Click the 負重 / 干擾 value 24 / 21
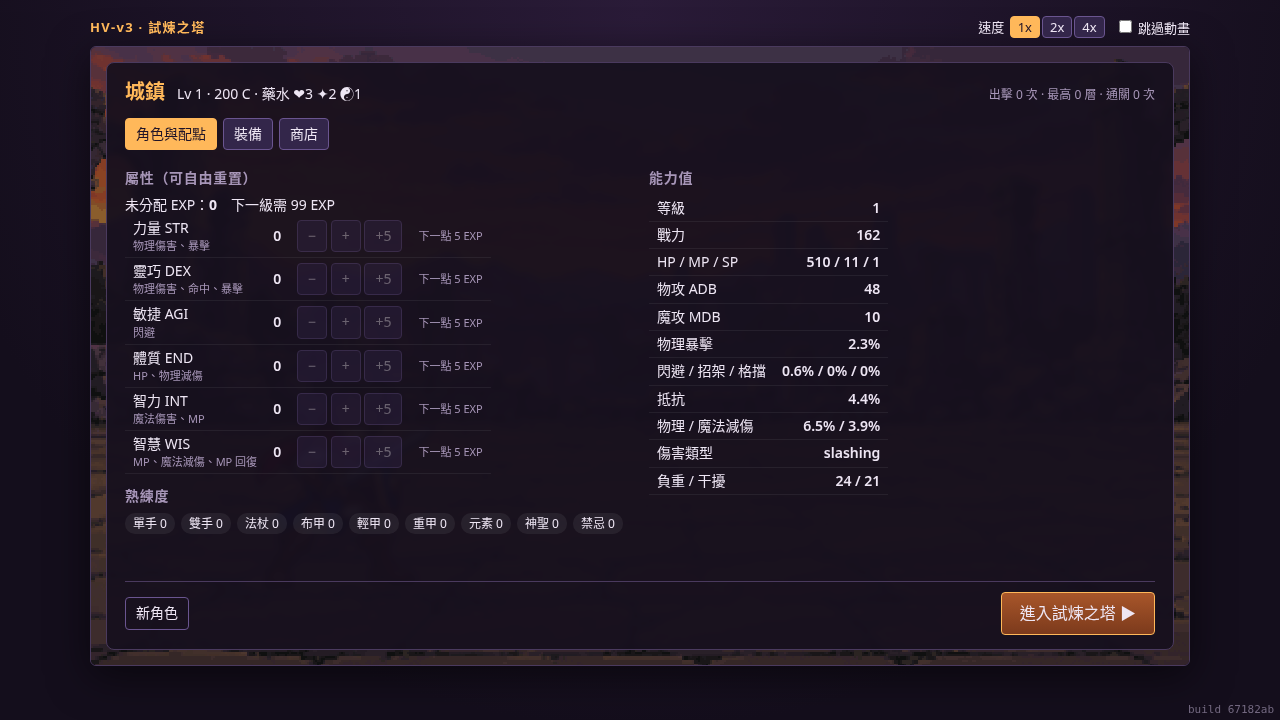1280x720 pixels. click(858, 481)
